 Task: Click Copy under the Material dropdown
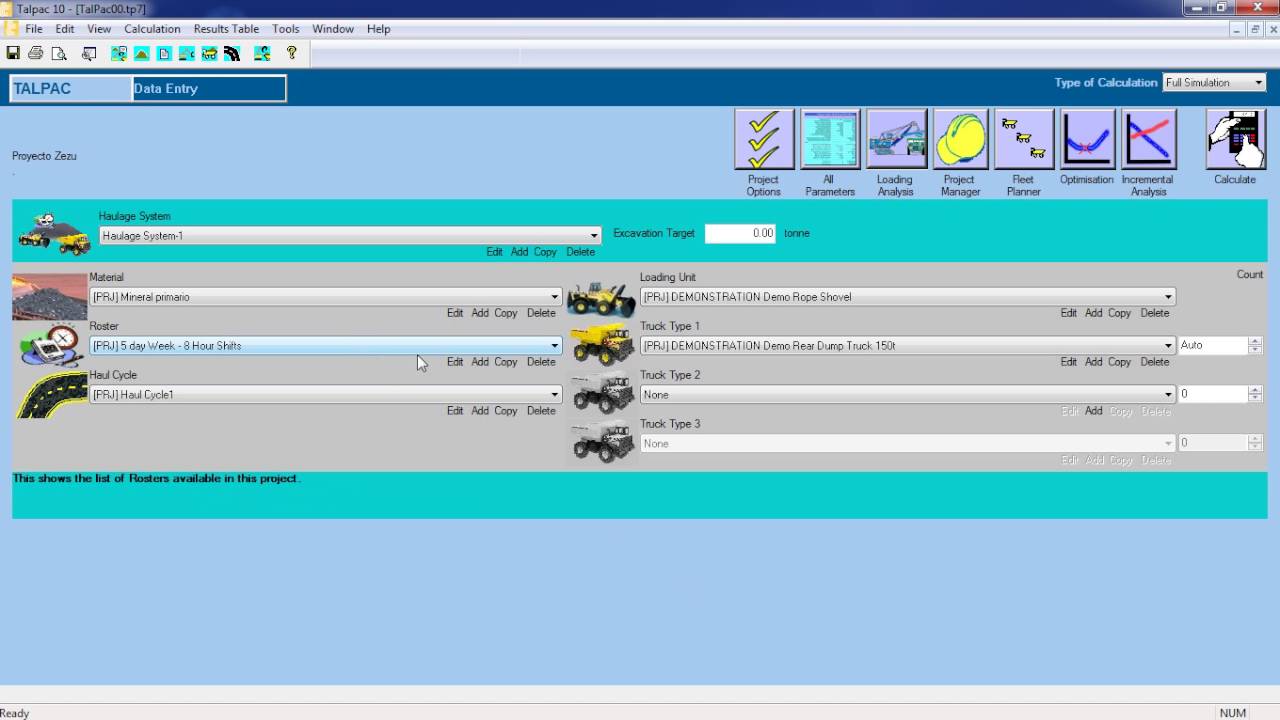point(506,313)
